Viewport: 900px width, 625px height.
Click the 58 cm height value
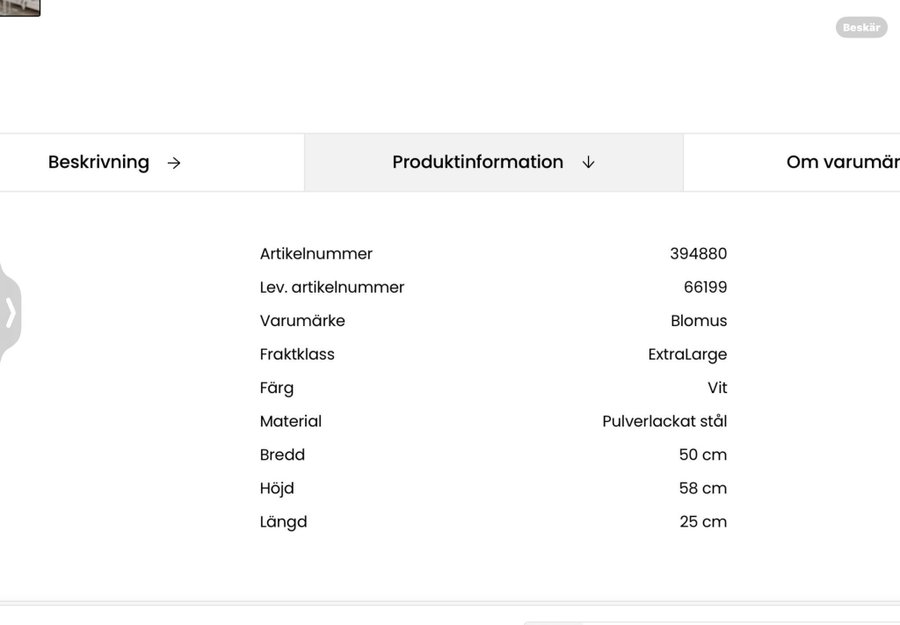(702, 489)
